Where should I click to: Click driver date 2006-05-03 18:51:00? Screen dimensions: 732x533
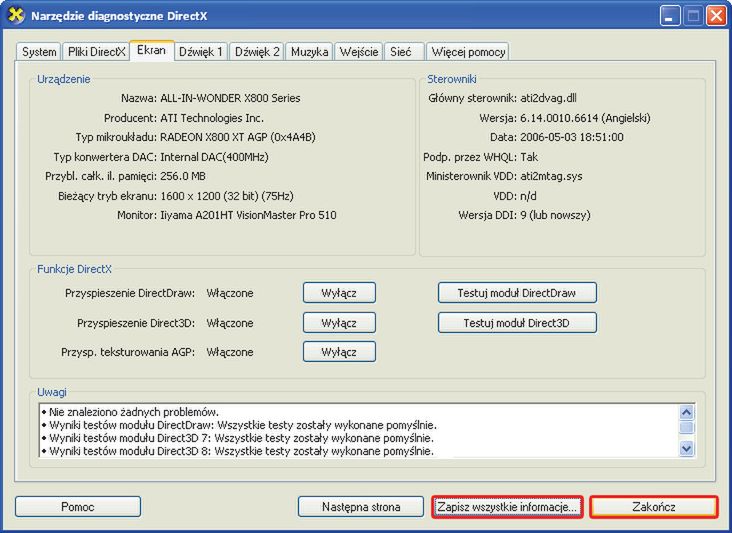(572, 137)
